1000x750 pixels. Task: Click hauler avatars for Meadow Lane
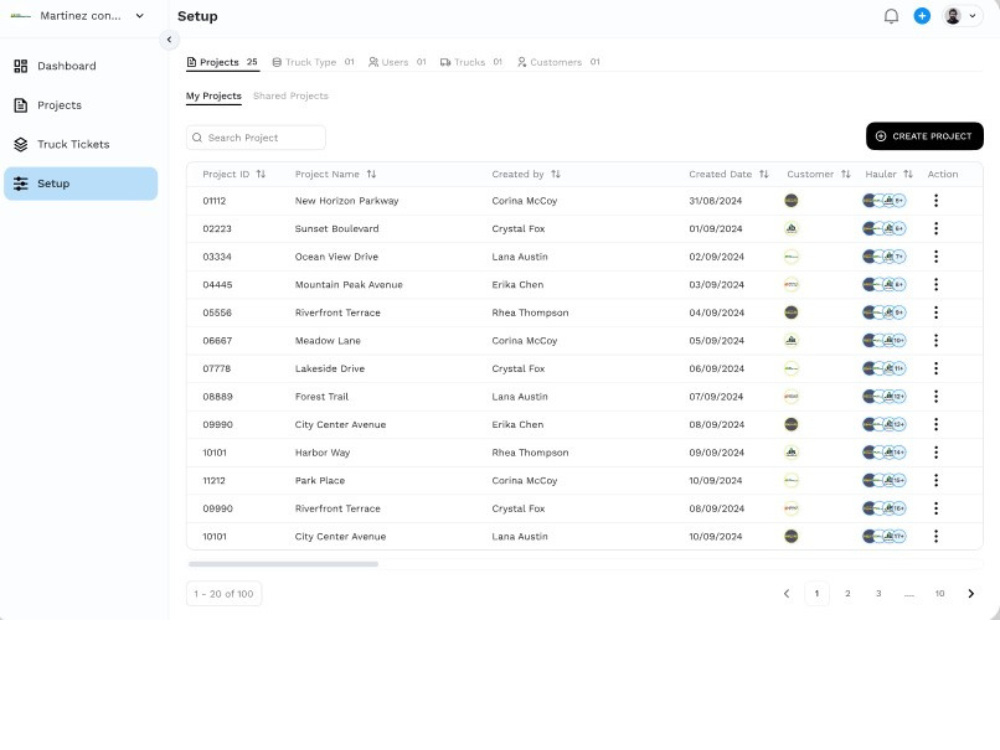click(x=884, y=341)
